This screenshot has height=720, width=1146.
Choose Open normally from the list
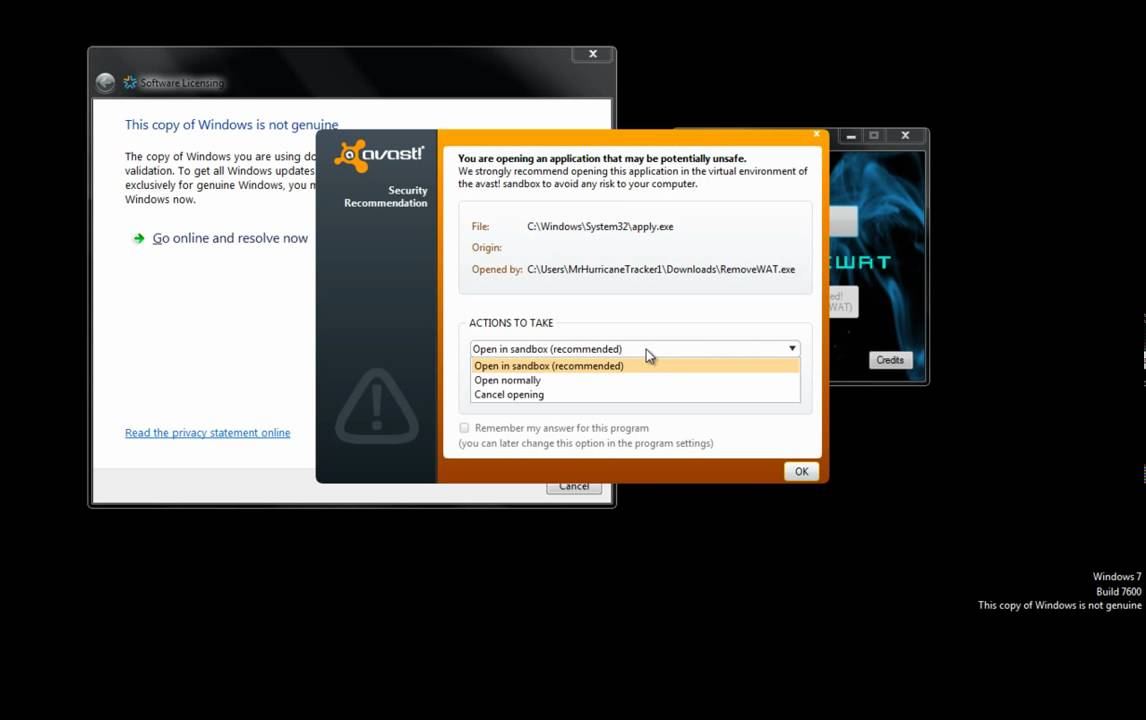[x=634, y=380]
